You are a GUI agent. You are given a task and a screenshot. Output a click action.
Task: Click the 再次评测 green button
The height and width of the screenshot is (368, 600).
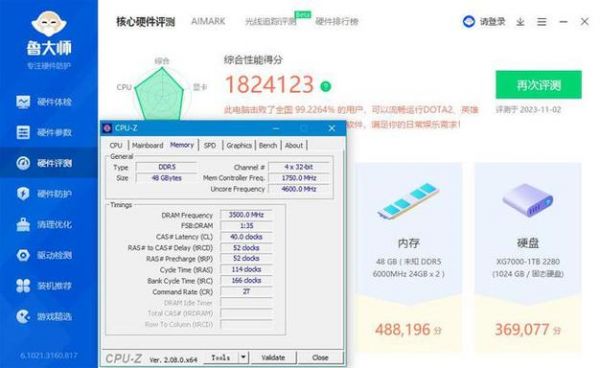click(x=539, y=85)
